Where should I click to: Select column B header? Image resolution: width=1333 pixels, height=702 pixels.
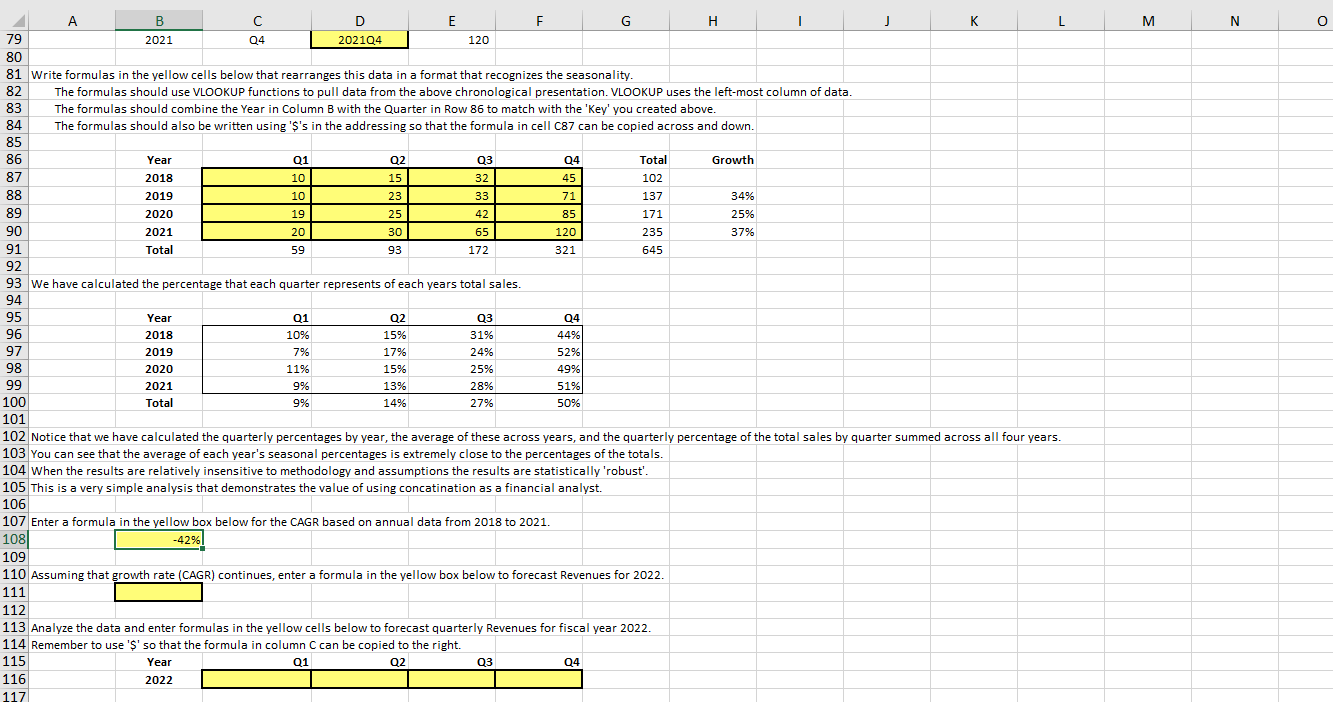158,19
